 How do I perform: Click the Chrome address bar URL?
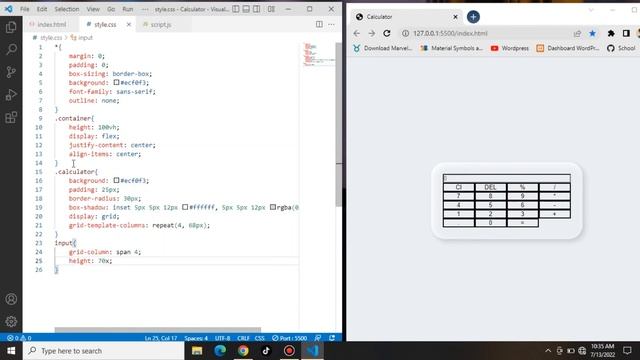(450, 33)
